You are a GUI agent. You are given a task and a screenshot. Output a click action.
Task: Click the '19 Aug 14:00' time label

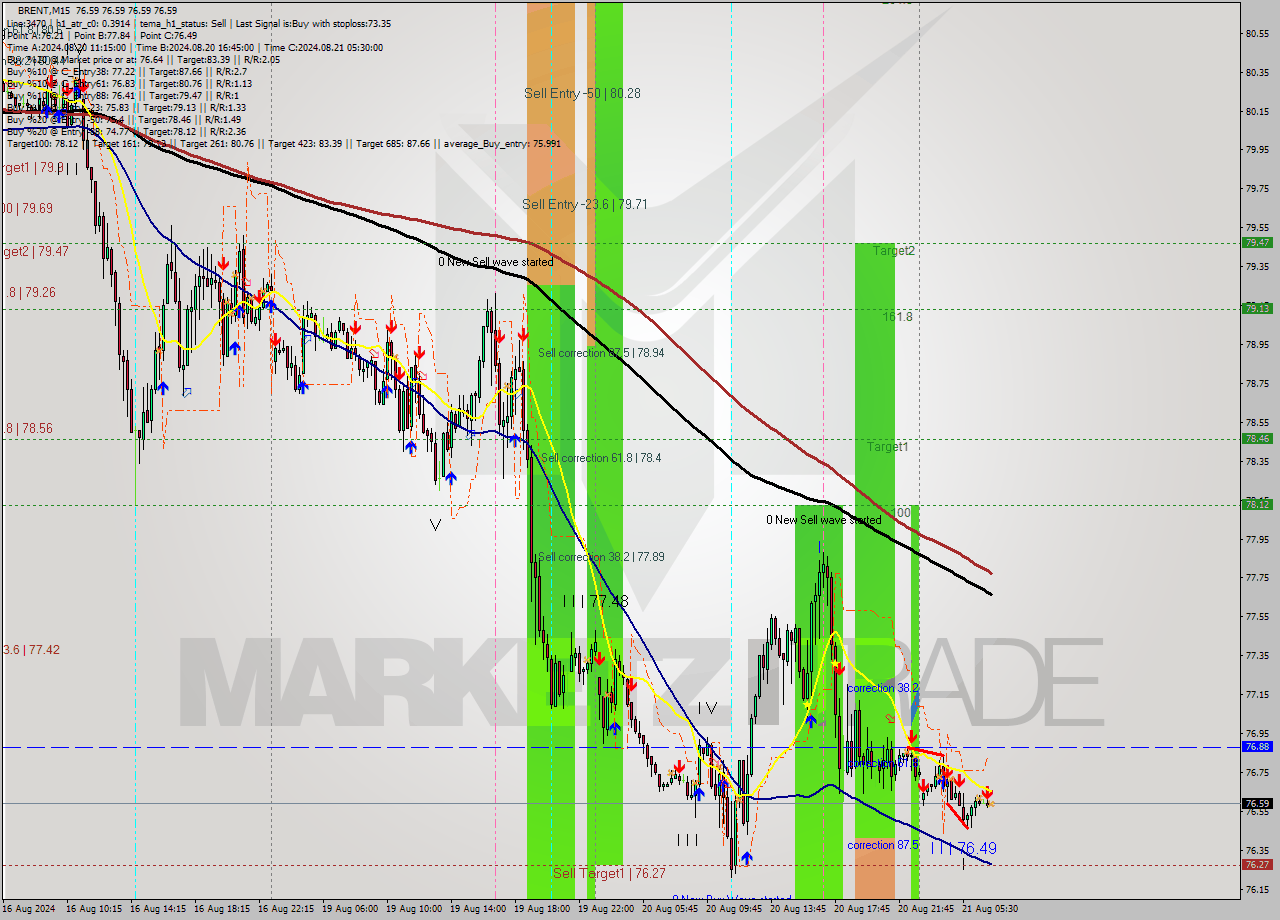480,909
